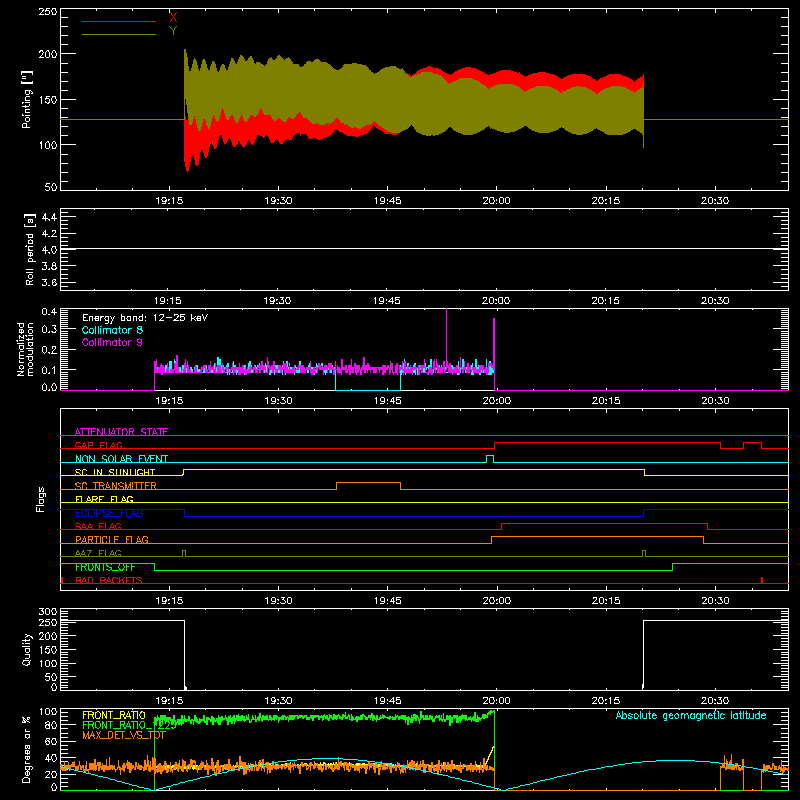
Task: Click the 'Absolute geomagnetic latitude' label
Action: 691,715
